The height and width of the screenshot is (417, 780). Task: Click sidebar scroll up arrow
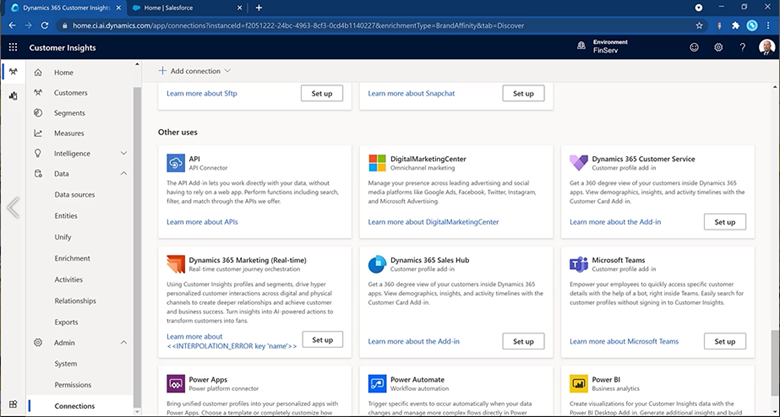coord(137,65)
